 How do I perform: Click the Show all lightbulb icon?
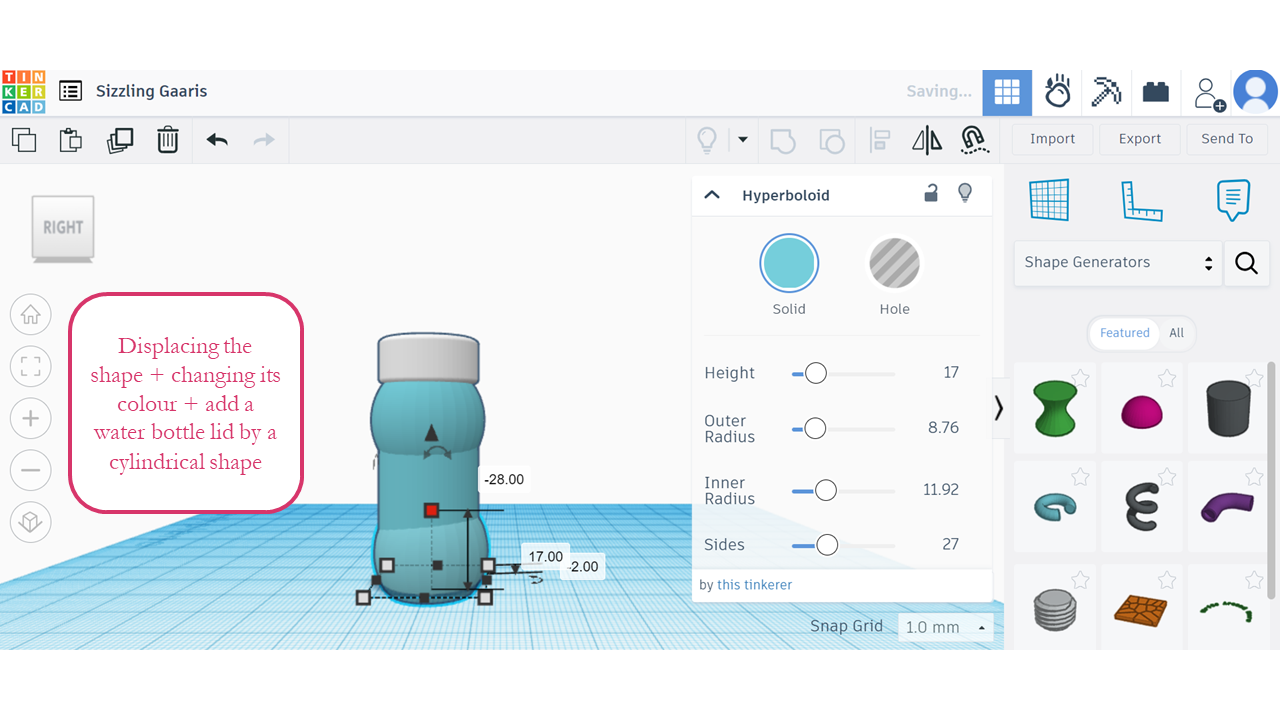(707, 140)
